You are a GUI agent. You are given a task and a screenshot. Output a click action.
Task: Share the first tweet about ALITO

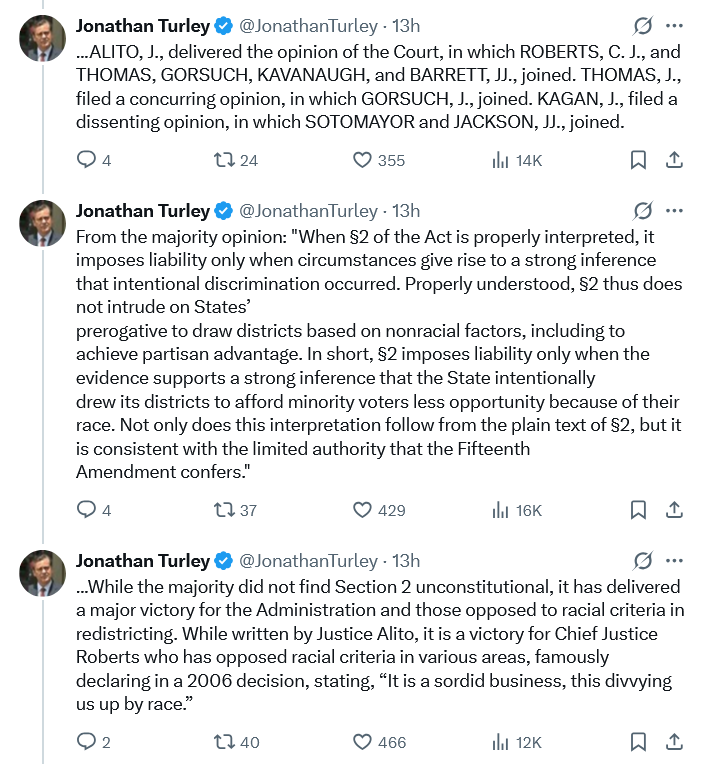click(674, 160)
